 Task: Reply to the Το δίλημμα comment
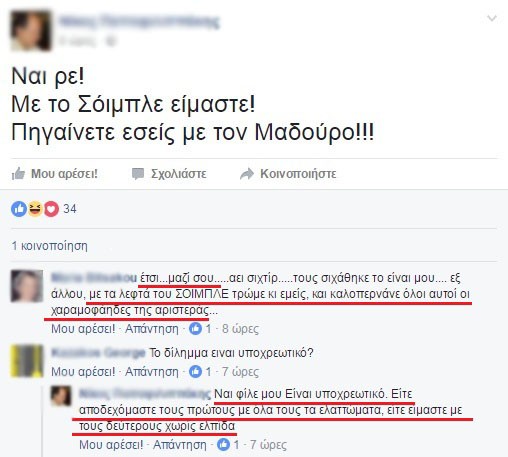tap(152, 371)
